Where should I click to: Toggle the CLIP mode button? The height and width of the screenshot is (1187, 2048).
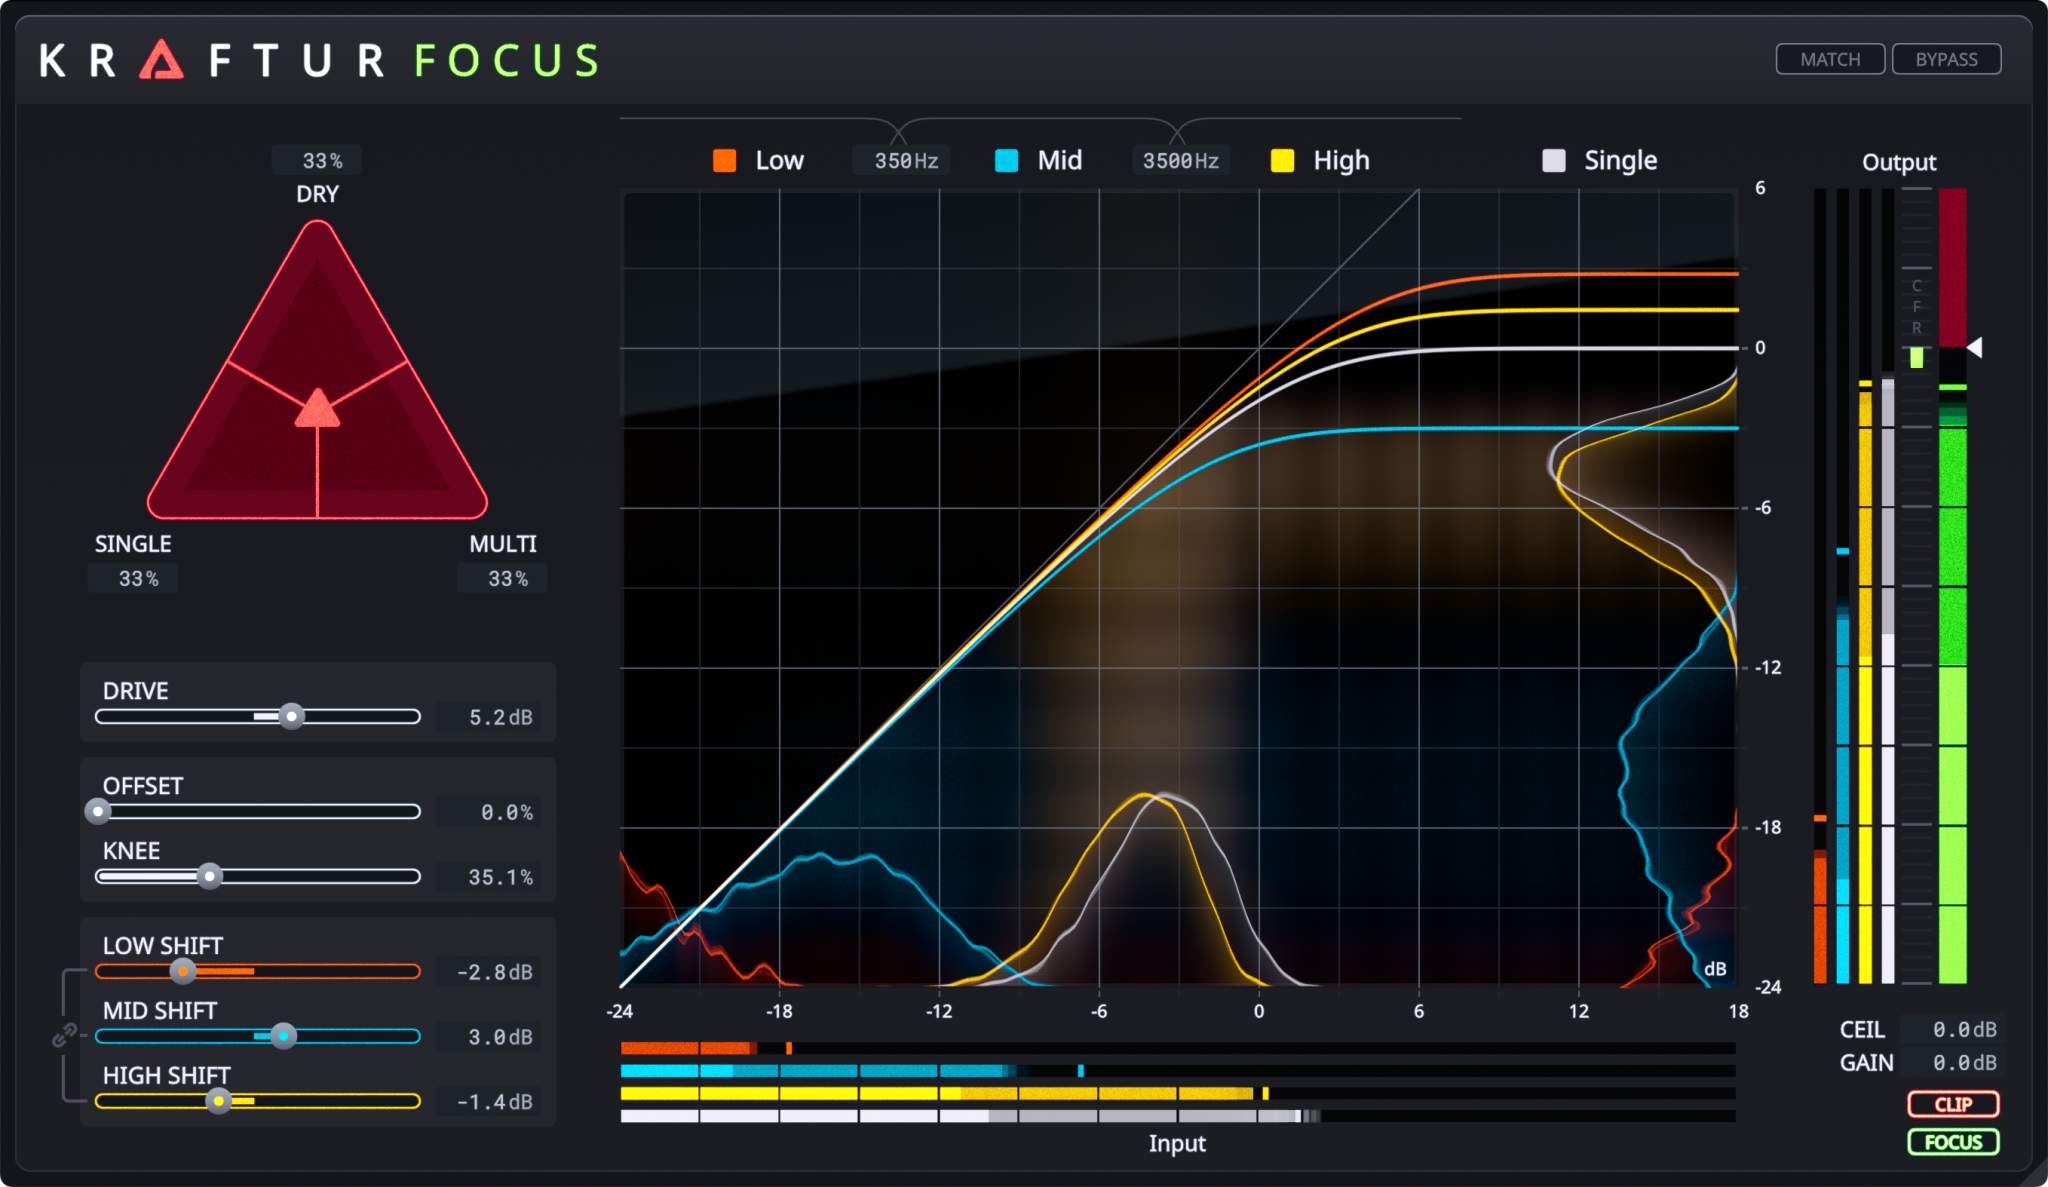(1953, 1104)
